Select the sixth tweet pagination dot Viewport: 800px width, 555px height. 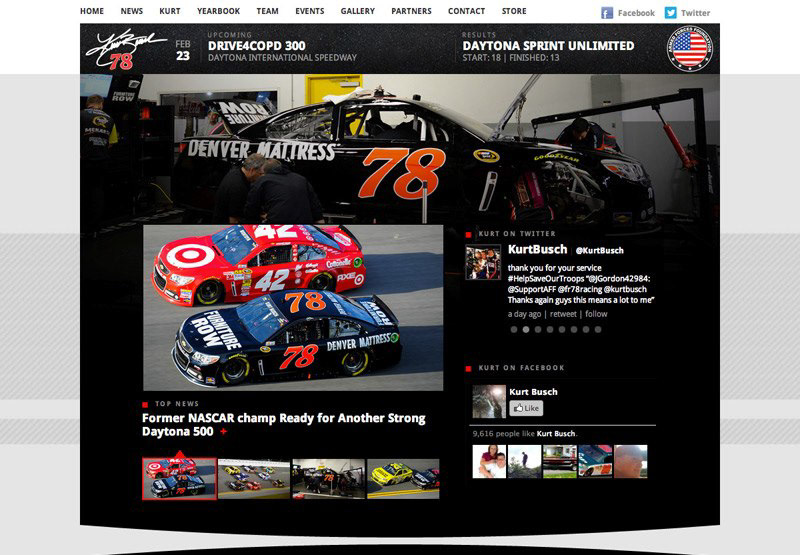point(574,330)
